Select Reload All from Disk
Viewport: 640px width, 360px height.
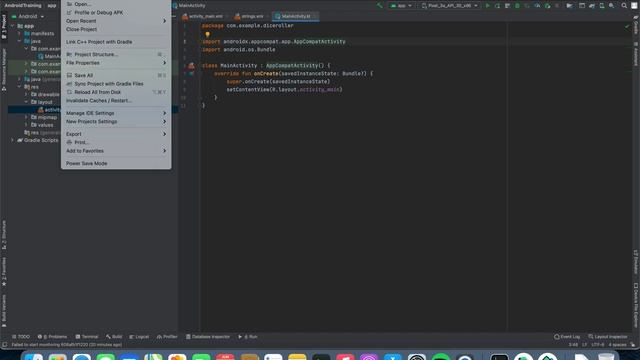pos(116,92)
